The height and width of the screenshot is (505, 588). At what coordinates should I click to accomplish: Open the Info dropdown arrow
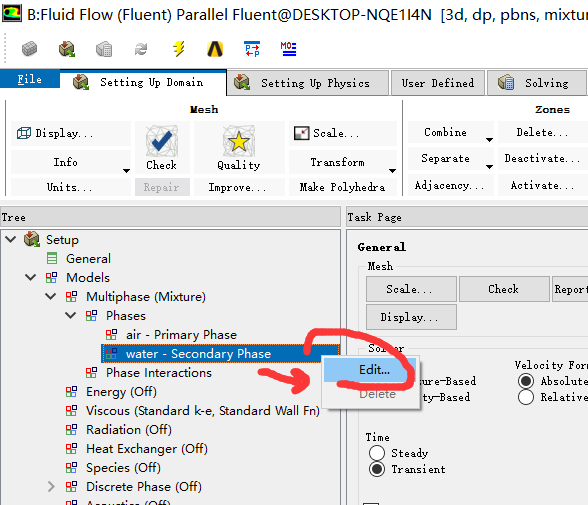(126, 171)
